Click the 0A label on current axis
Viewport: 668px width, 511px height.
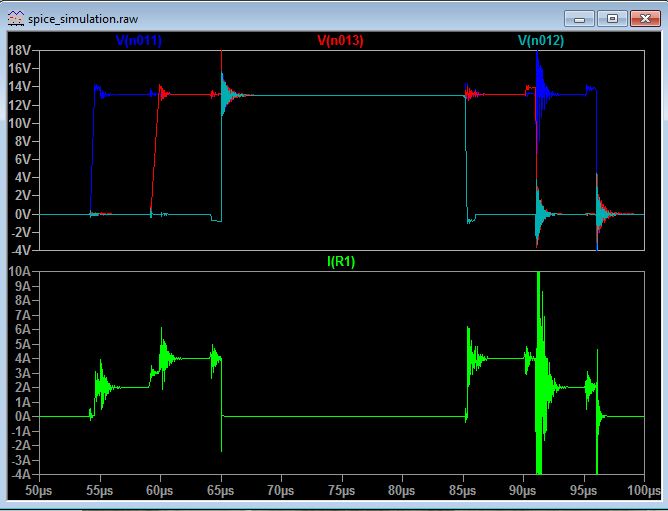pyautogui.click(x=23, y=416)
